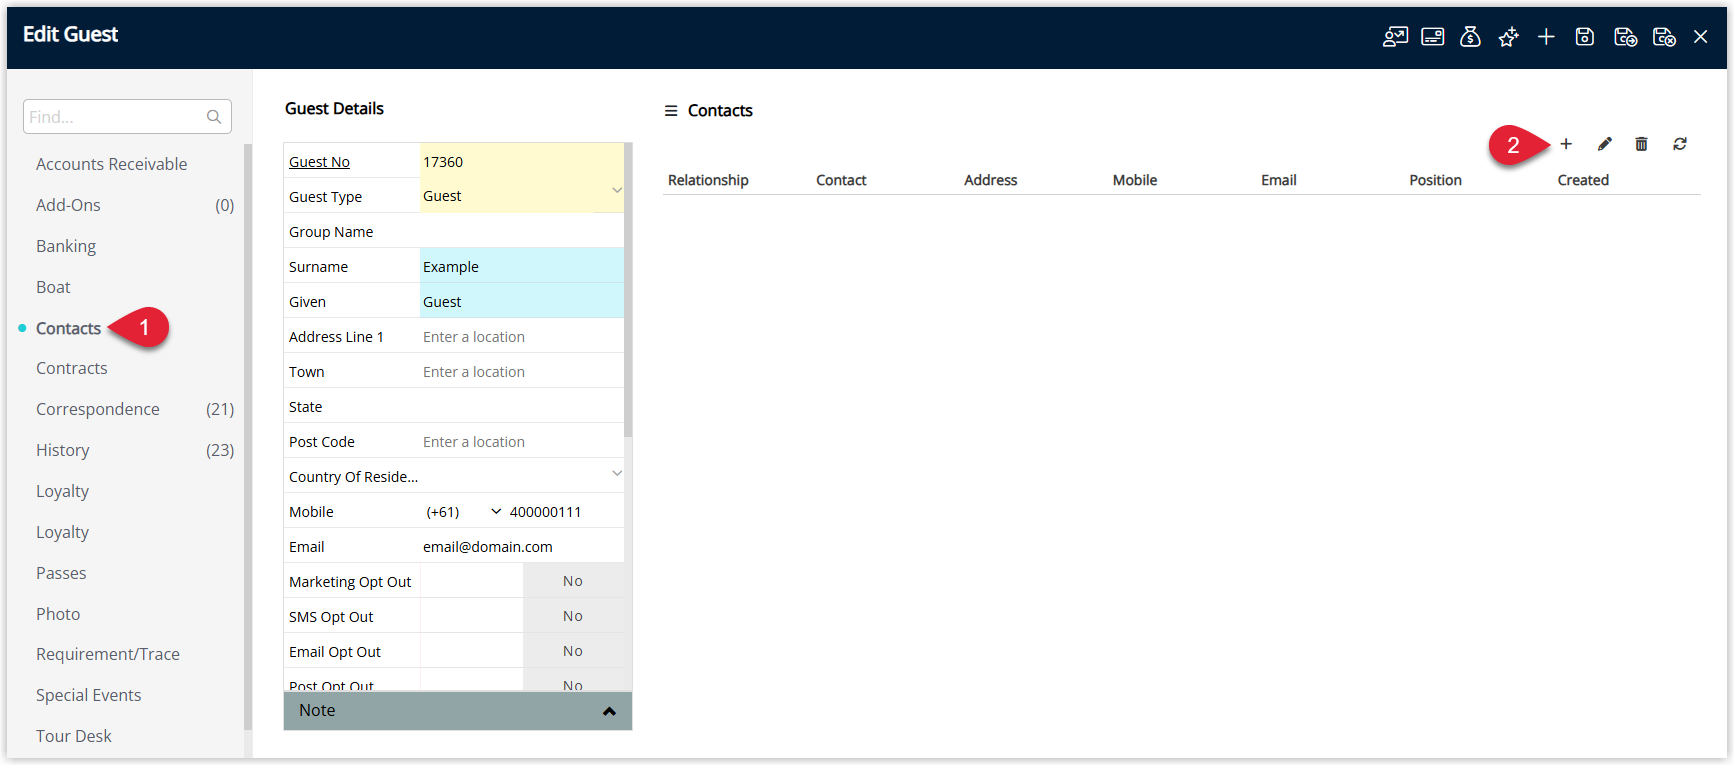
Task: Click the hamburger icon beside Contacts heading
Action: (x=671, y=111)
